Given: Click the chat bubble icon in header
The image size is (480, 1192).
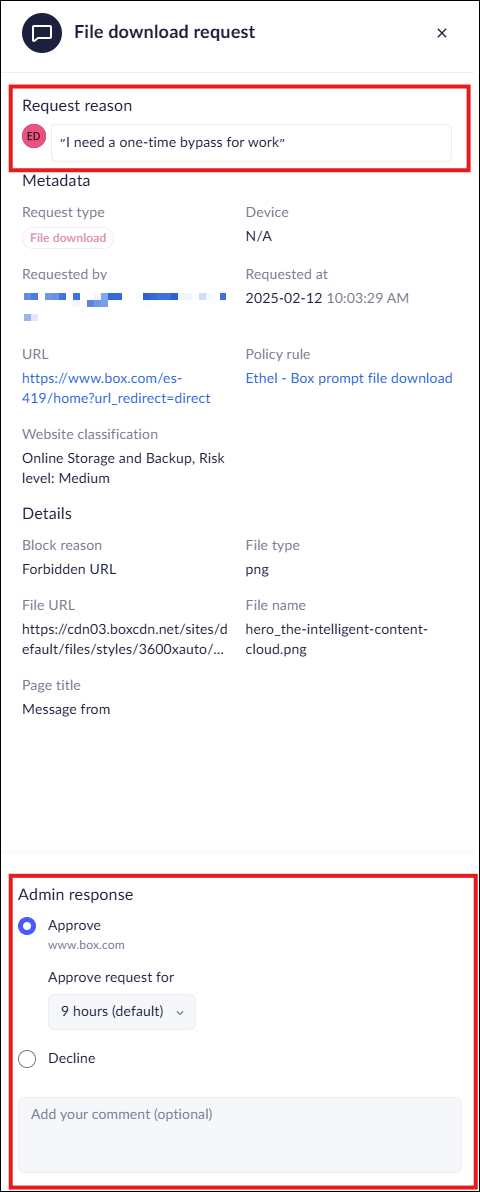Looking at the screenshot, I should click(x=42, y=33).
